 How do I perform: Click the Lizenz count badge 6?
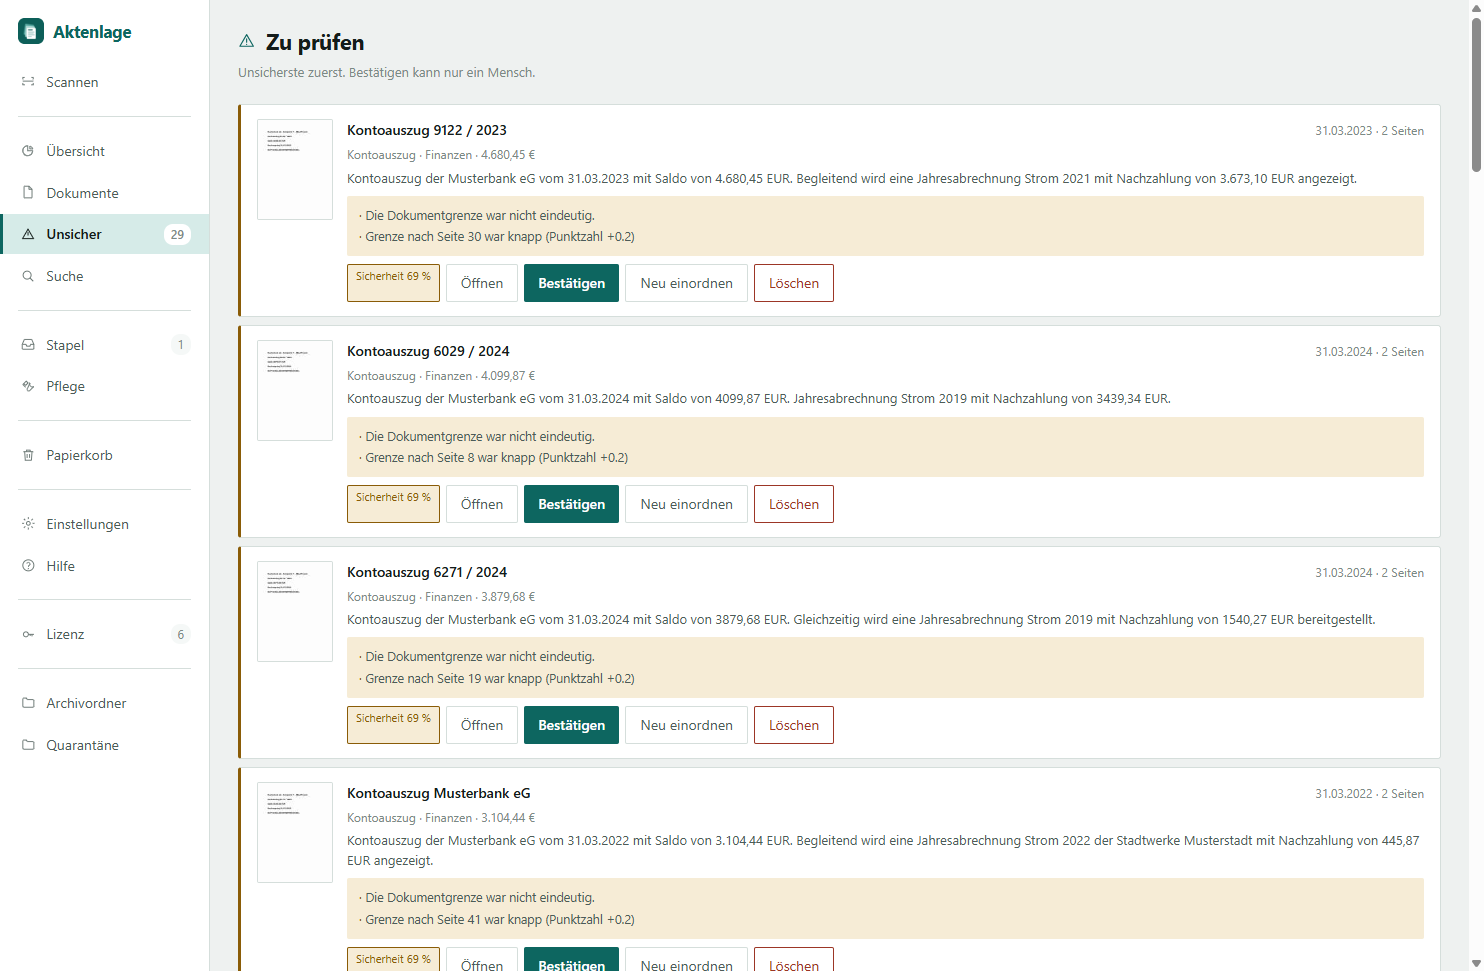(x=181, y=634)
